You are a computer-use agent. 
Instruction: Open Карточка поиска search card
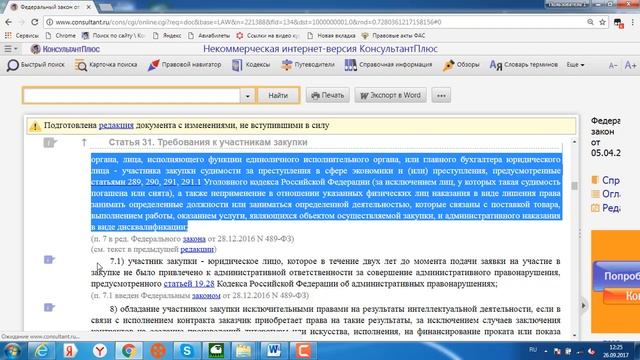[106, 65]
